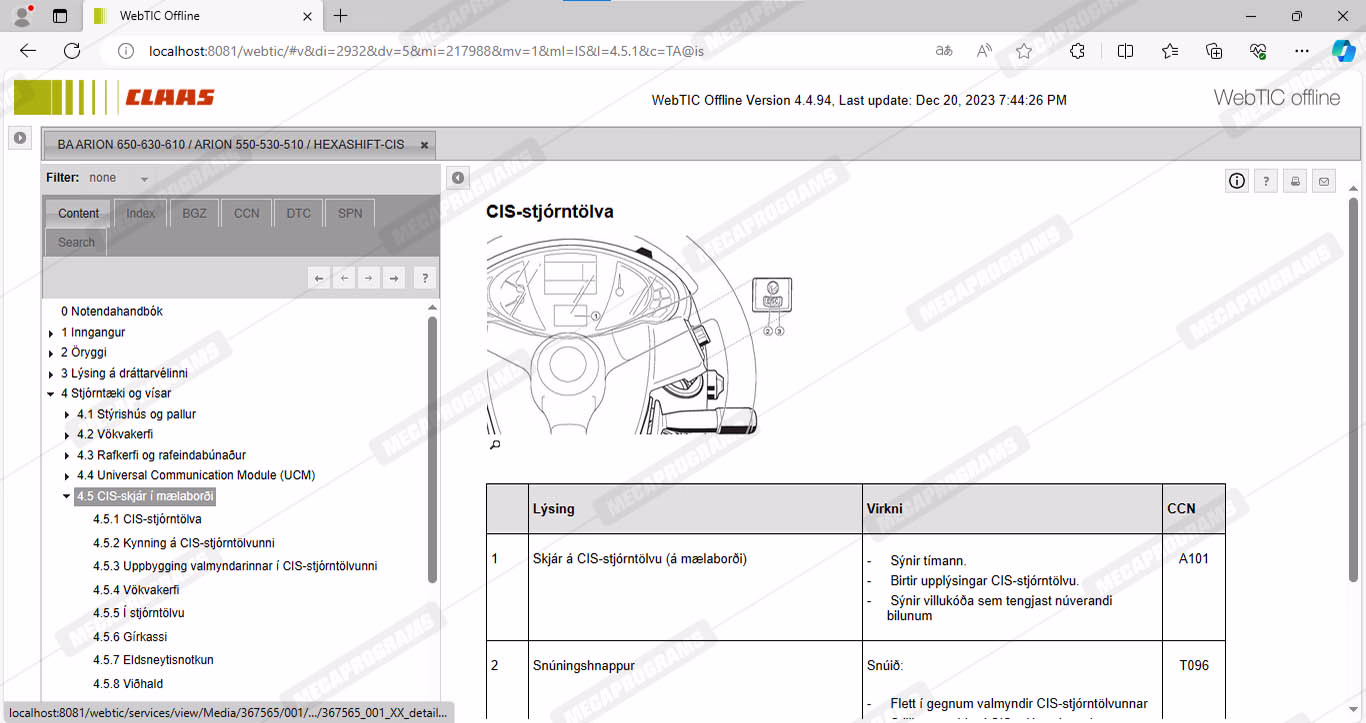The height and width of the screenshot is (723, 1366).
Task: Click the magnifier icon below the dashboard image
Action: 494,445
